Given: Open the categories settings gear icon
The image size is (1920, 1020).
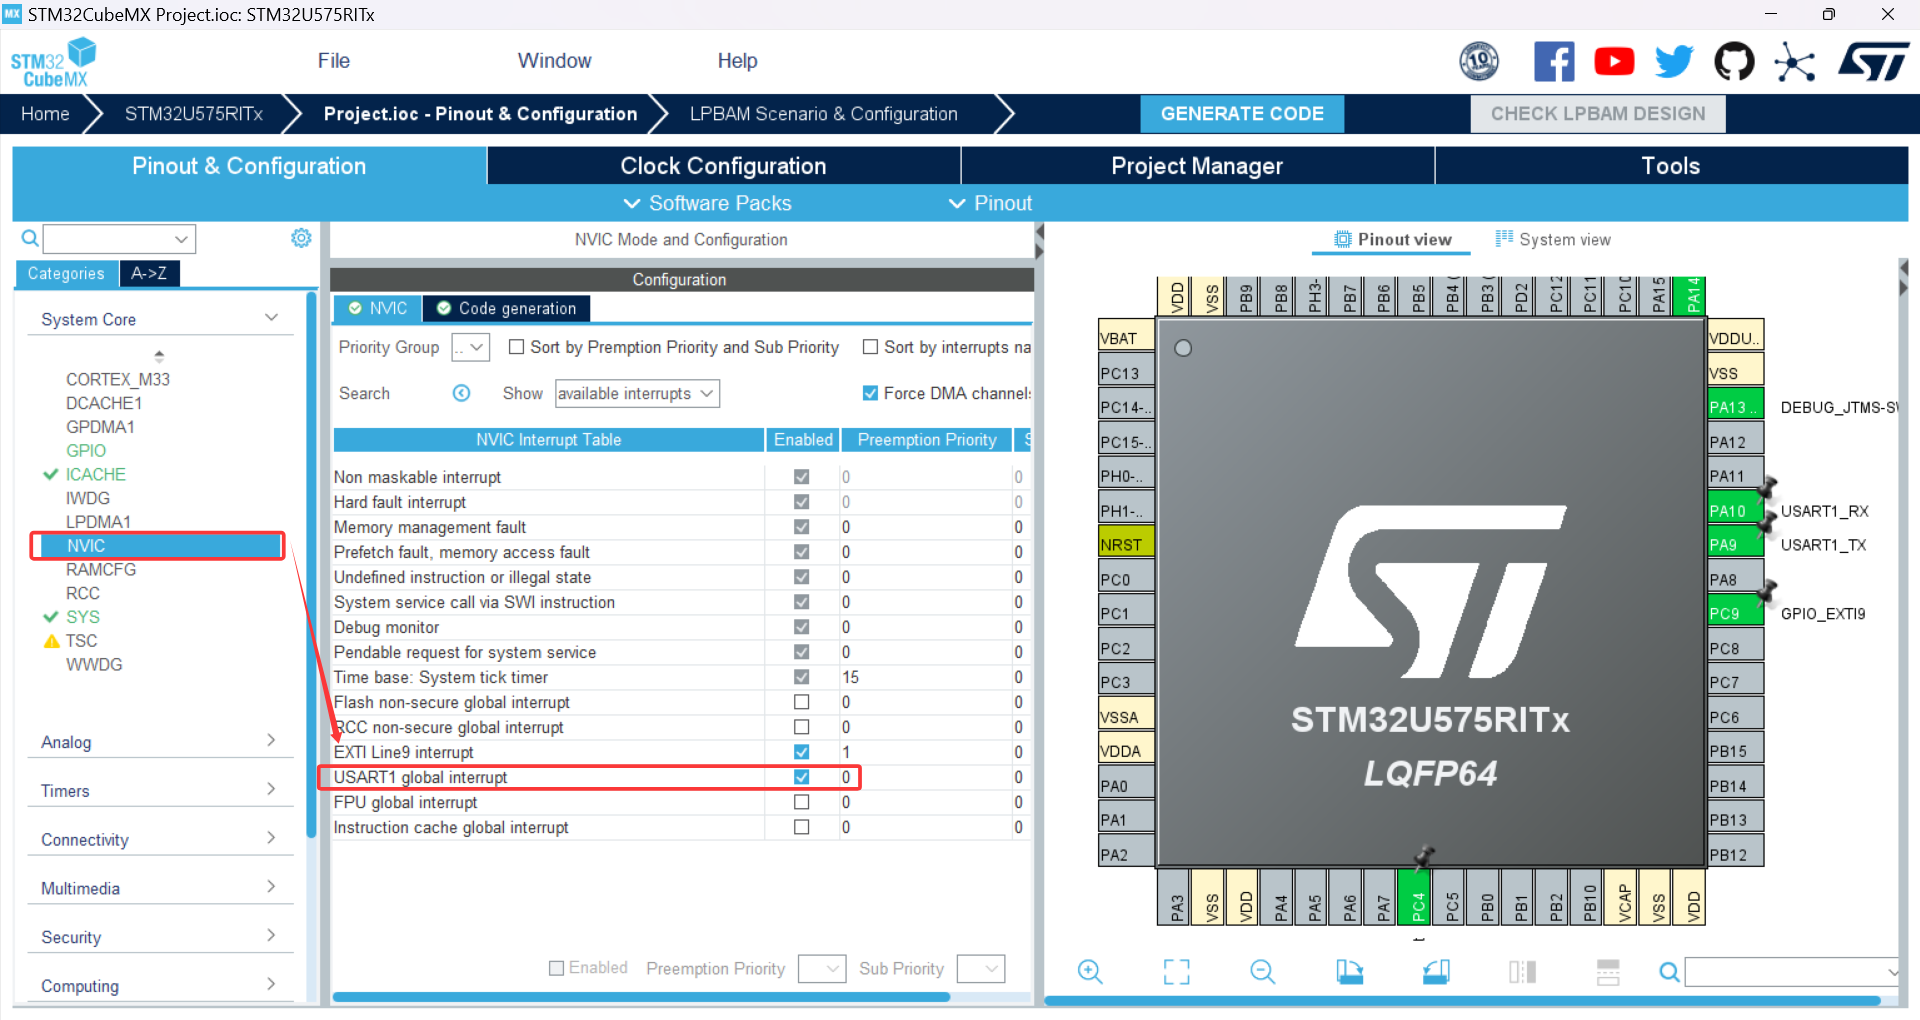Looking at the screenshot, I should [301, 238].
